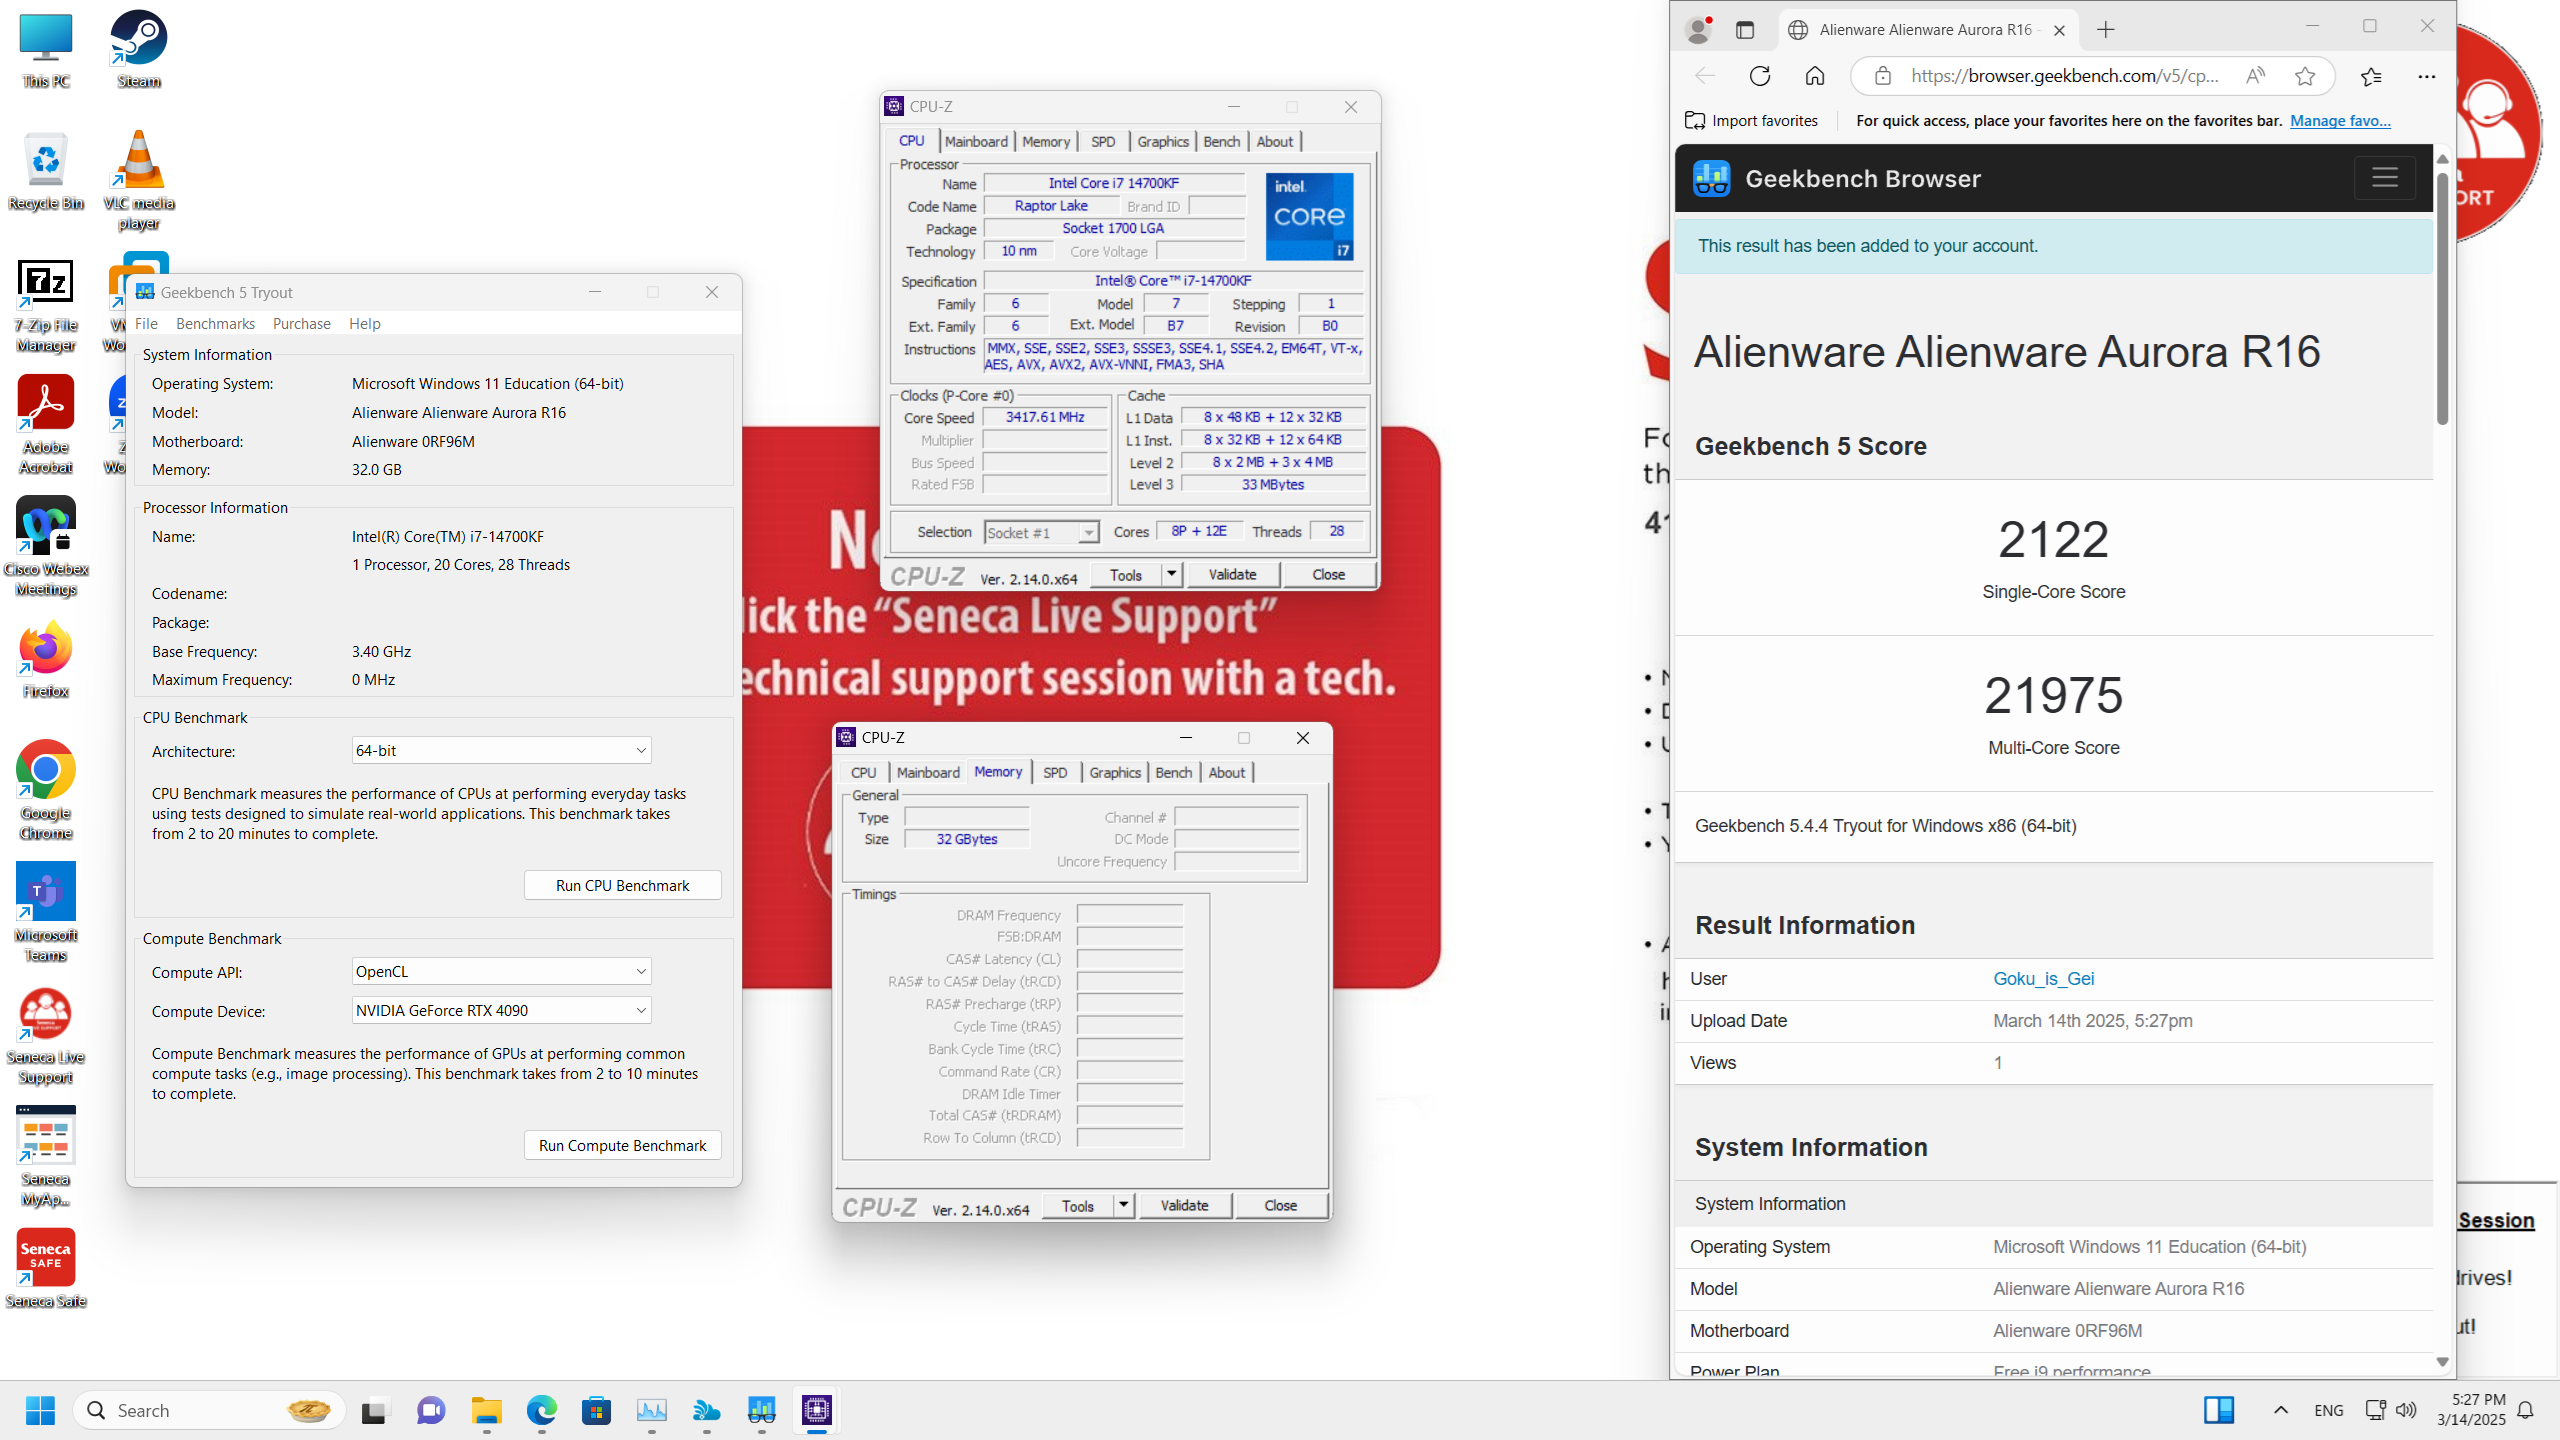The height and width of the screenshot is (1440, 2560).
Task: Expand the Compute API OpenCL dropdown
Action: tap(501, 971)
